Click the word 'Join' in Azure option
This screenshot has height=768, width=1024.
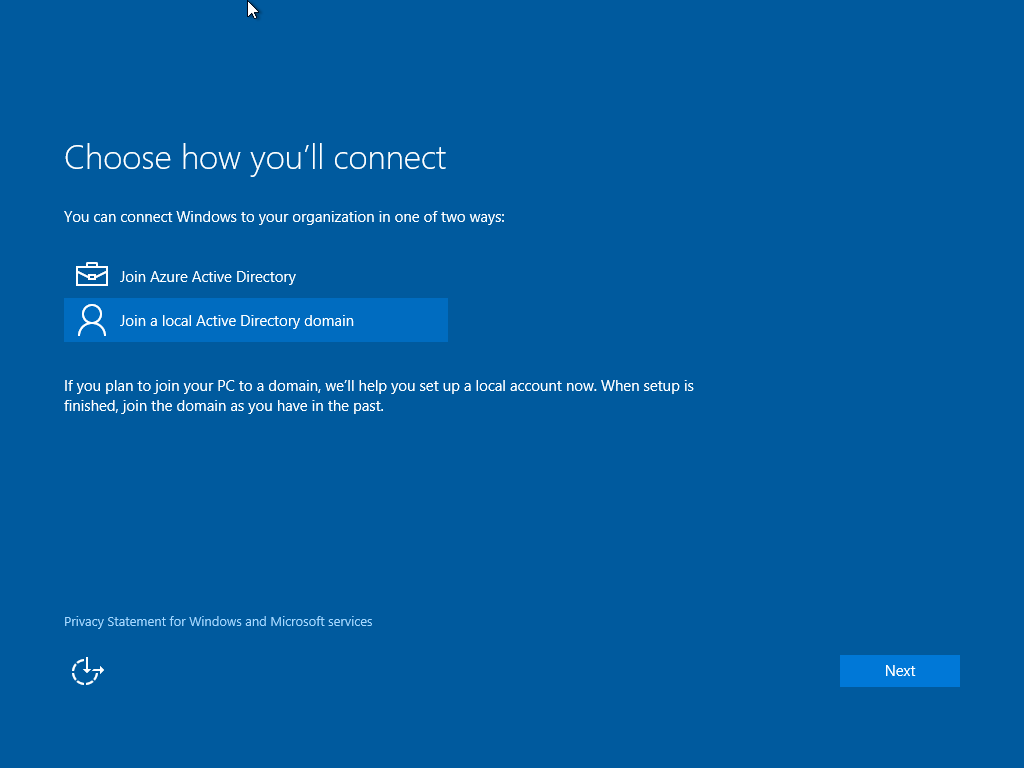tap(132, 277)
